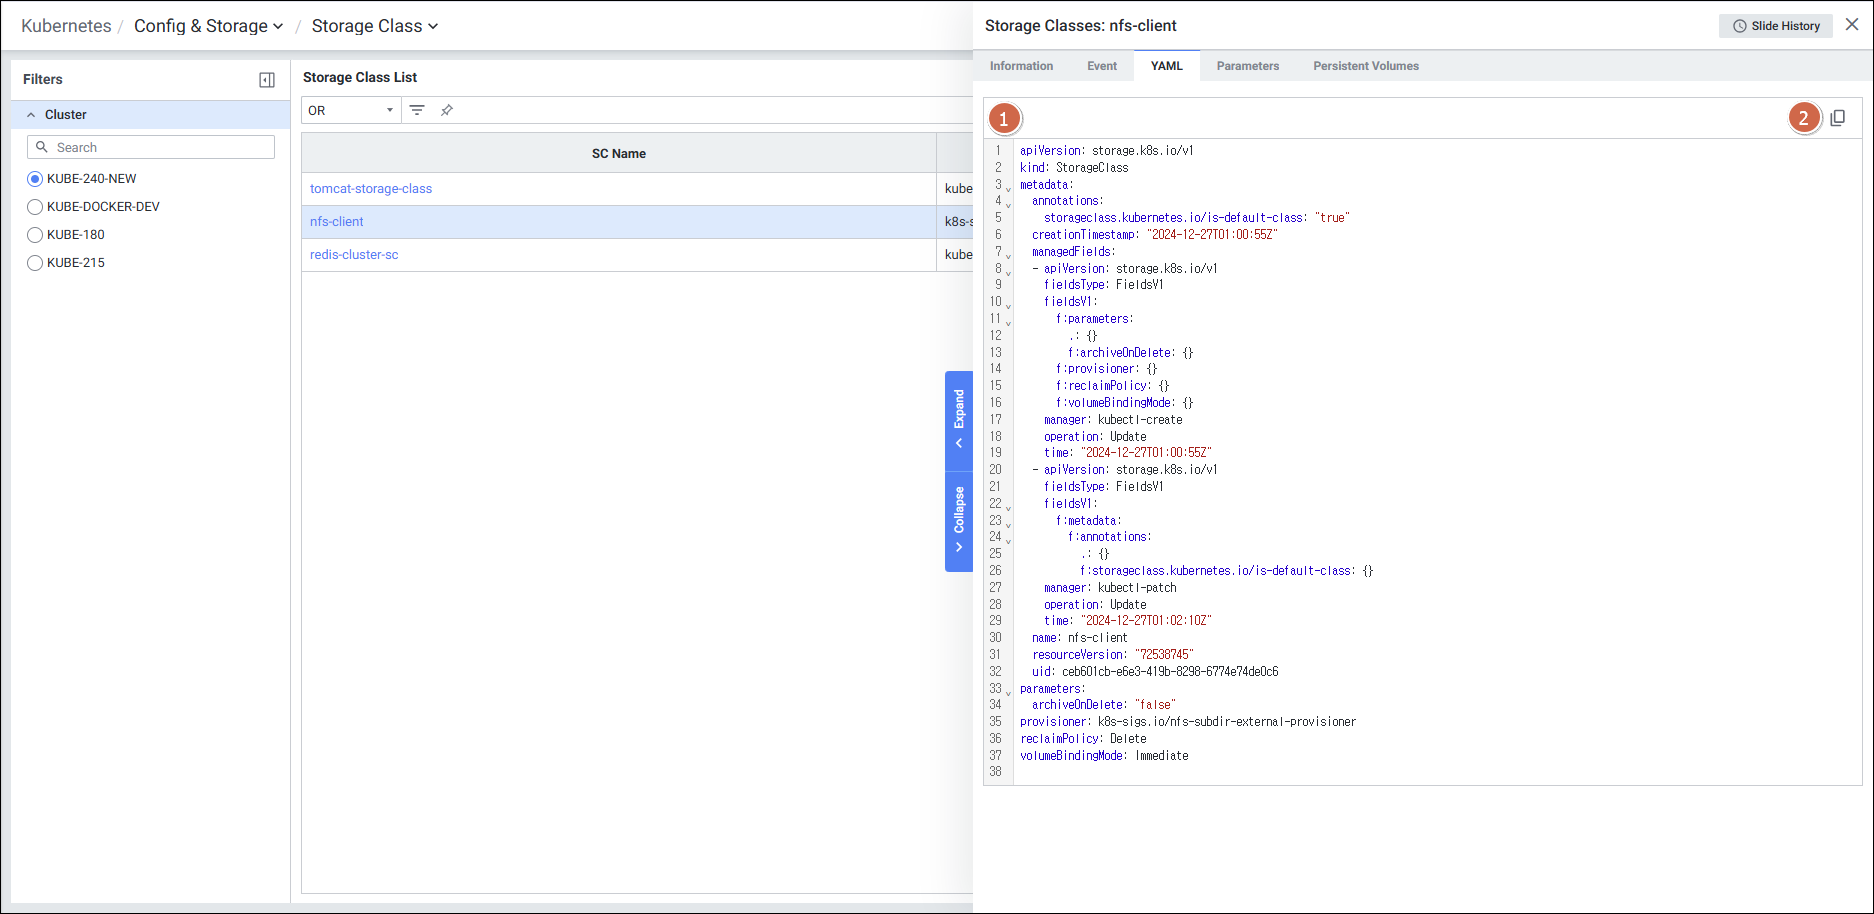Choose the KUBE-180 cluster option
Image resolution: width=1874 pixels, height=914 pixels.
click(35, 235)
